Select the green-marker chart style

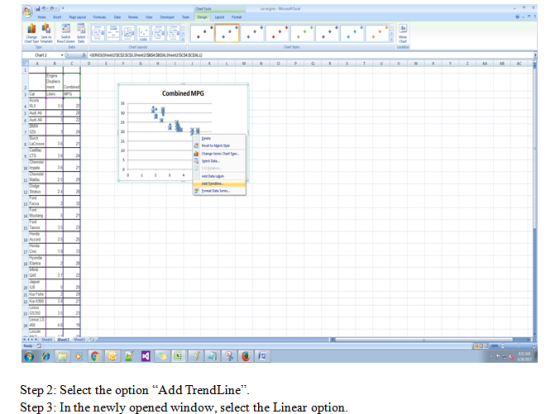point(302,33)
